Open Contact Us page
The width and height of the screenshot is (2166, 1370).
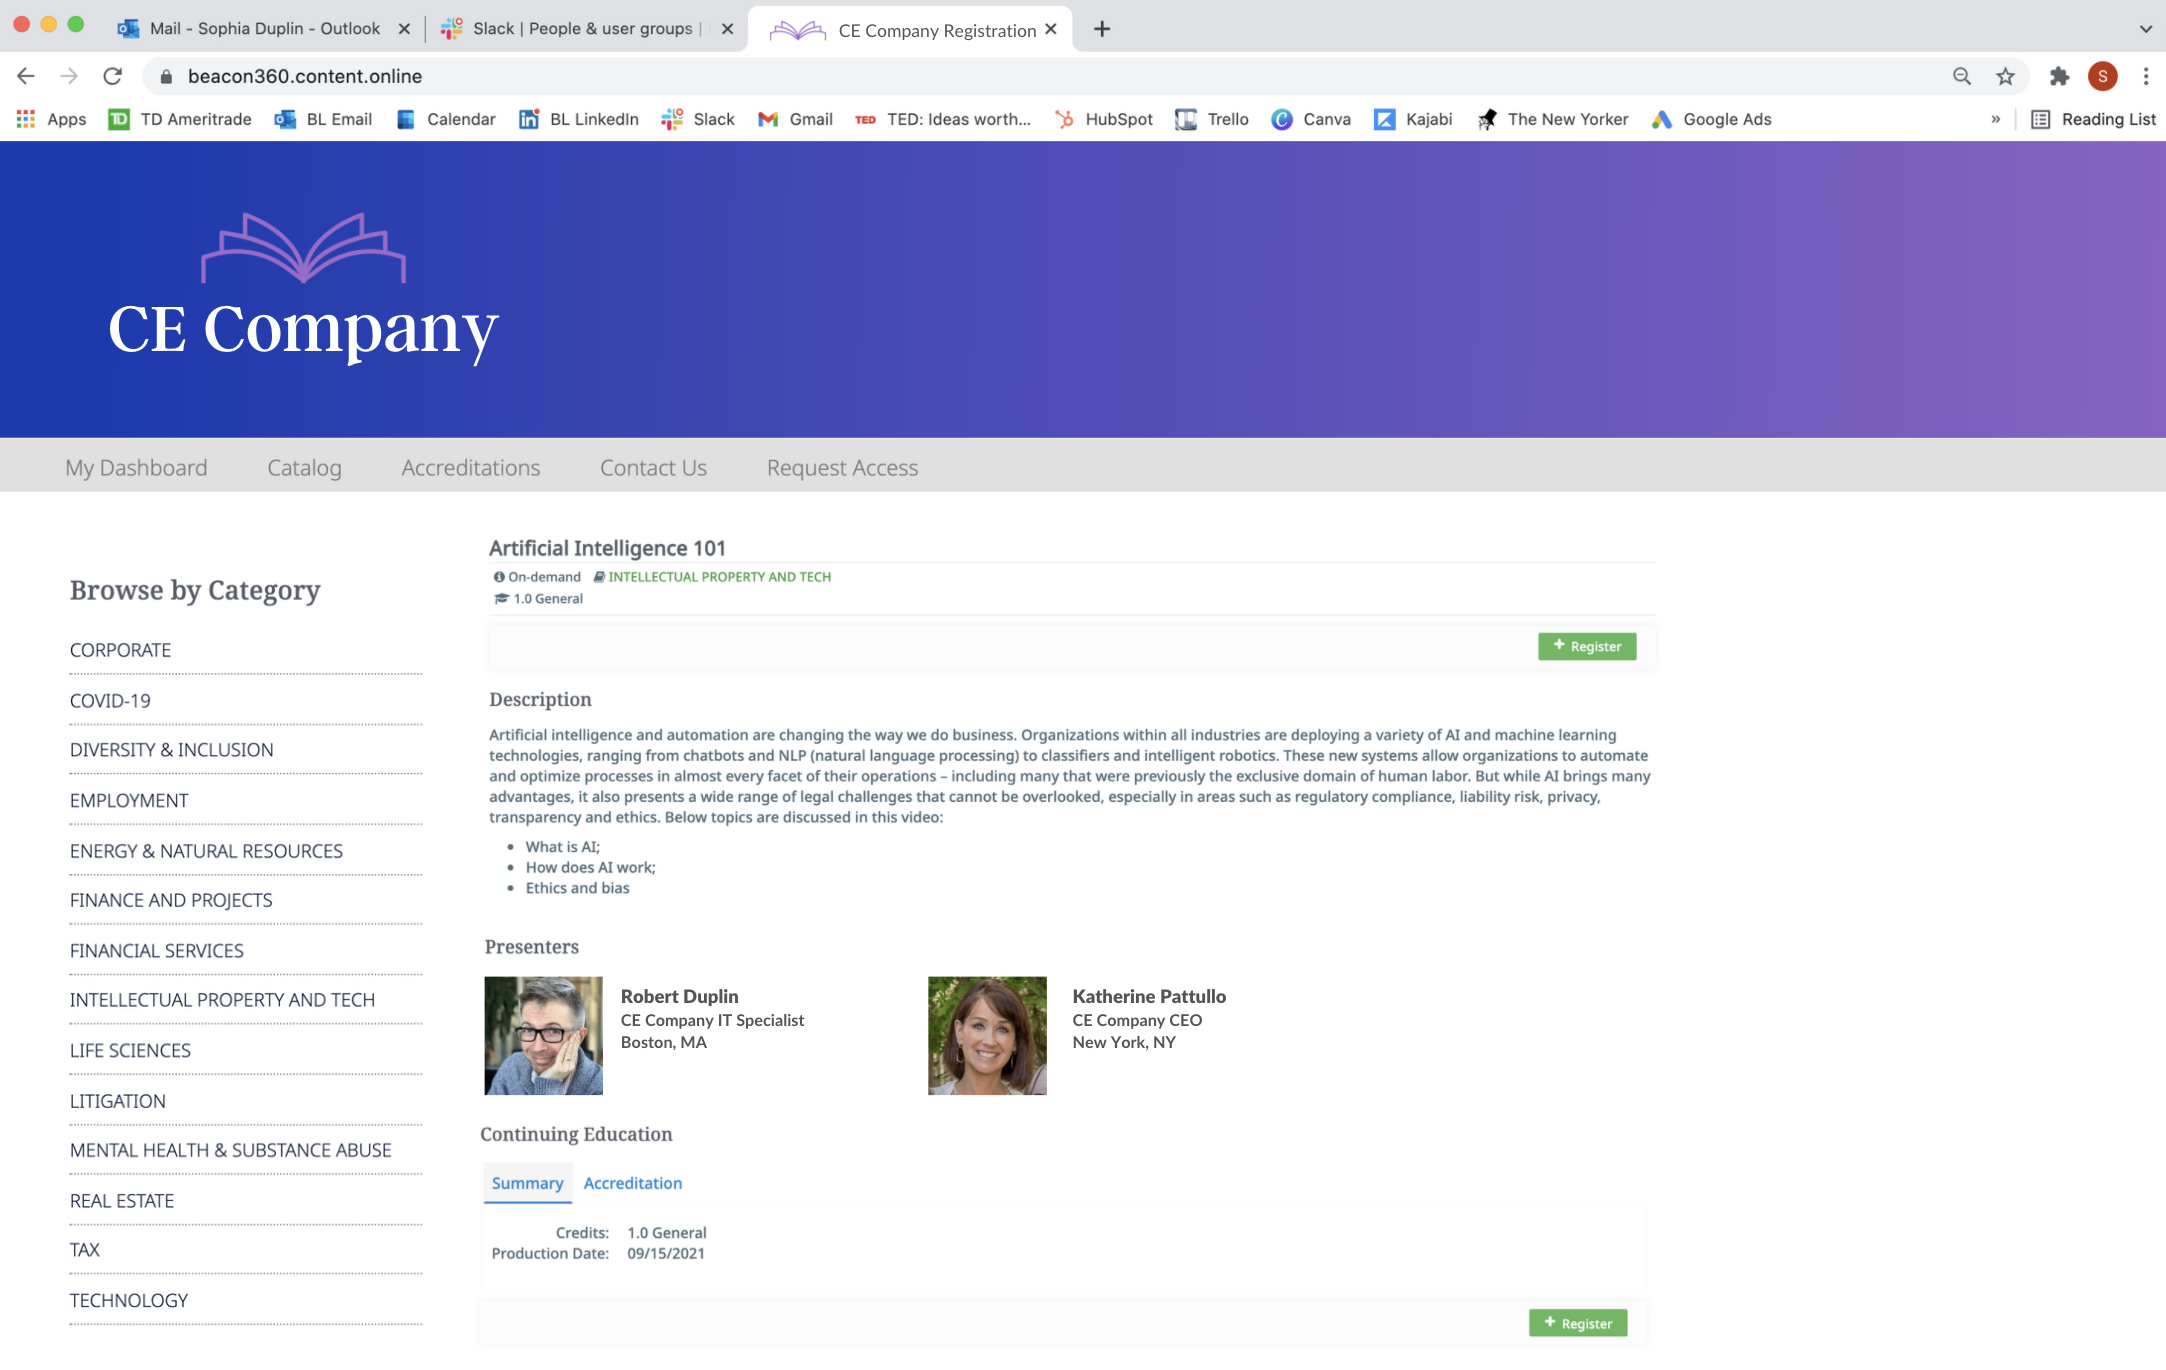pyautogui.click(x=653, y=467)
